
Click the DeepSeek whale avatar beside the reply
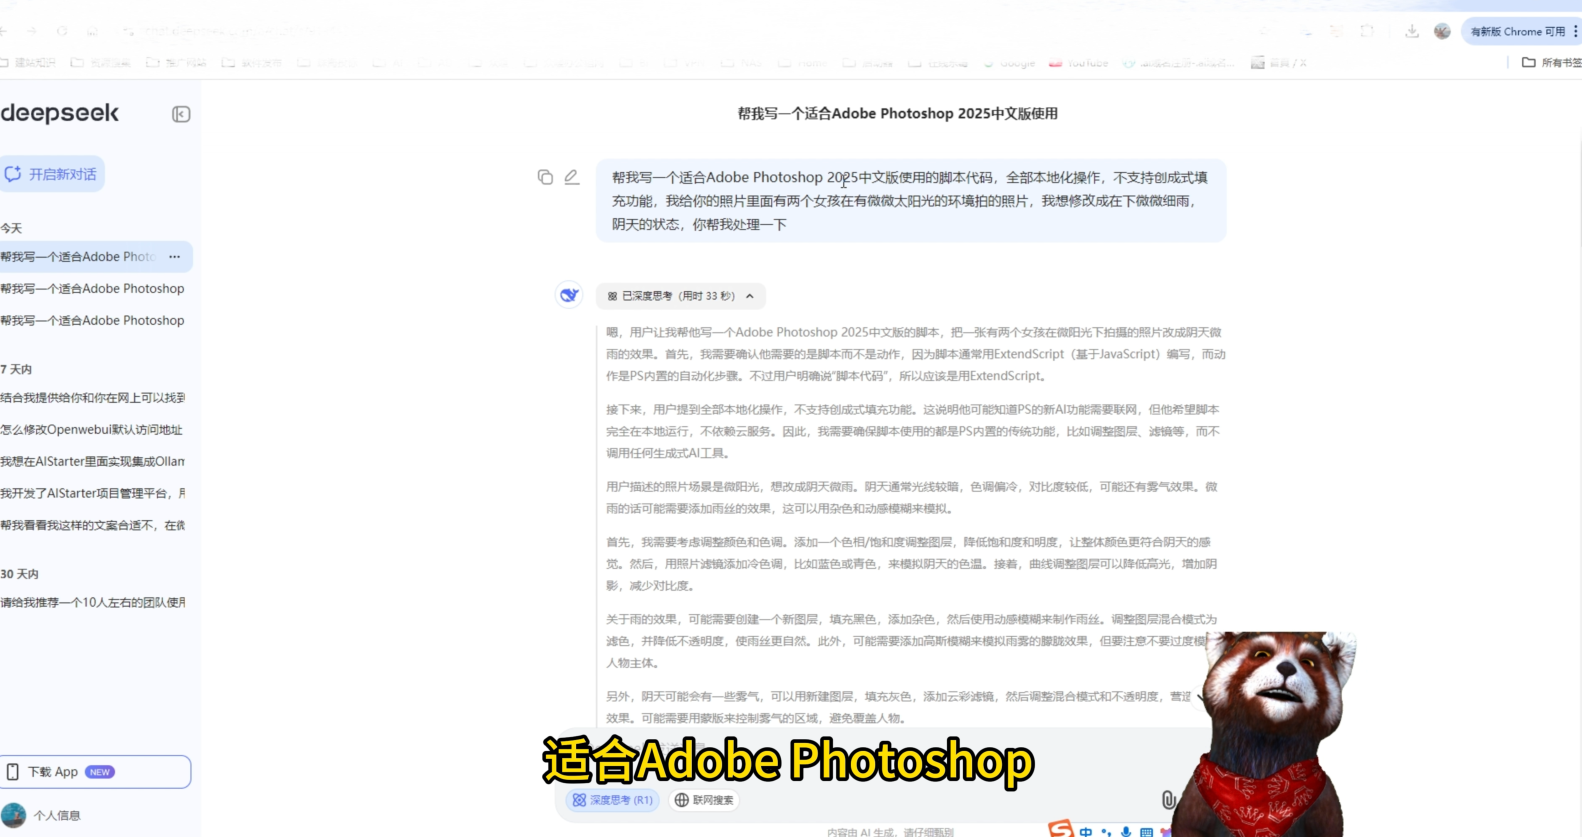[570, 295]
